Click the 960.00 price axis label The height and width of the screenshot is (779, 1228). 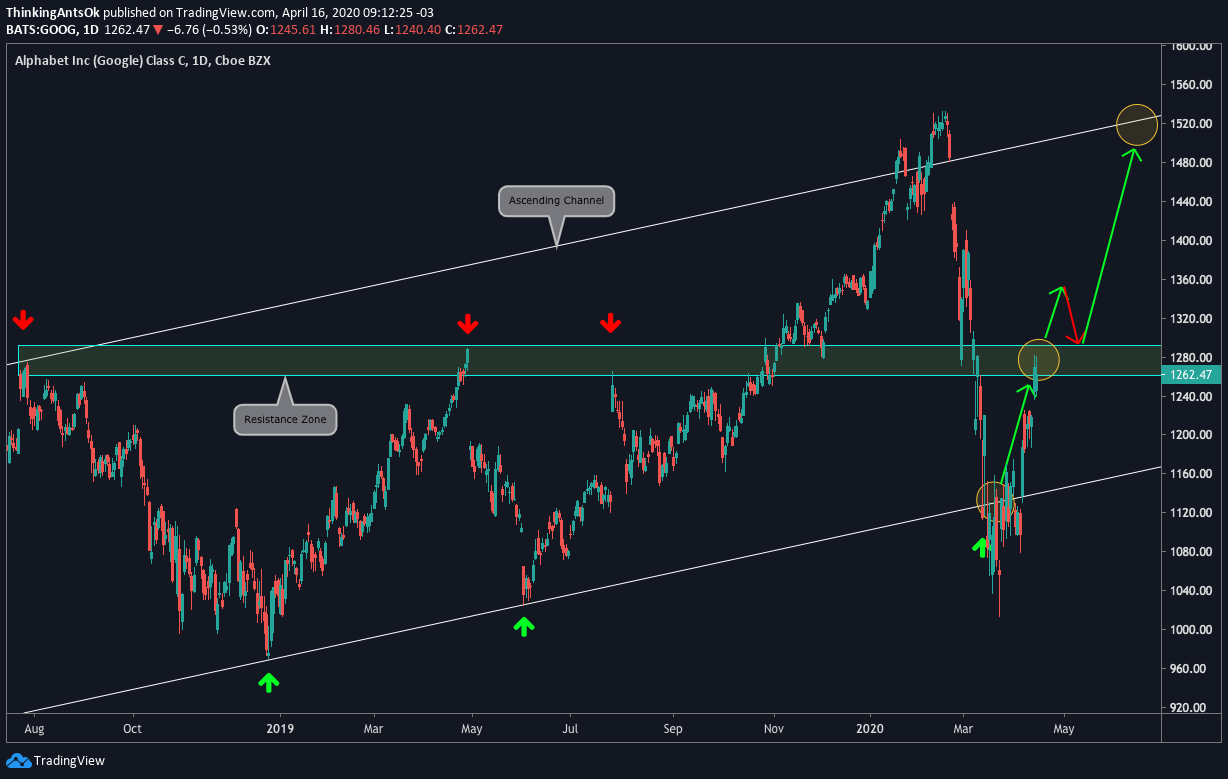pyautogui.click(x=1189, y=669)
